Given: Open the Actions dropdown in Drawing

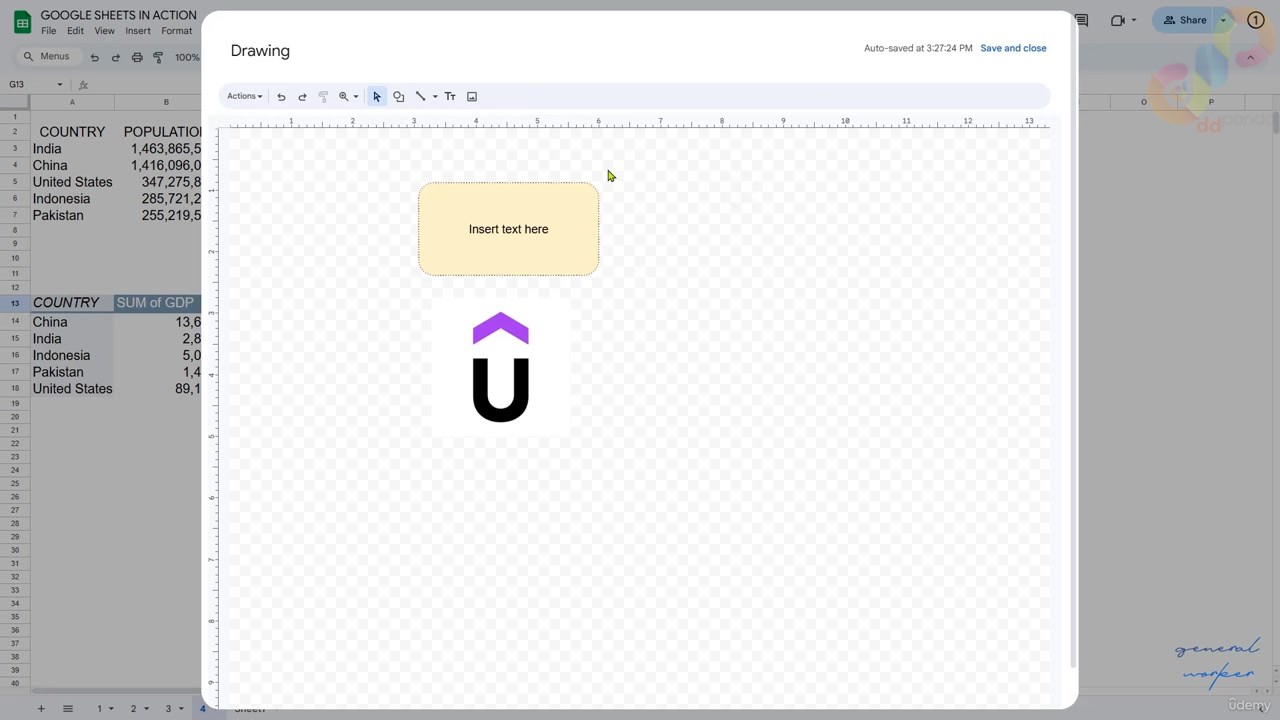Looking at the screenshot, I should 244,97.
